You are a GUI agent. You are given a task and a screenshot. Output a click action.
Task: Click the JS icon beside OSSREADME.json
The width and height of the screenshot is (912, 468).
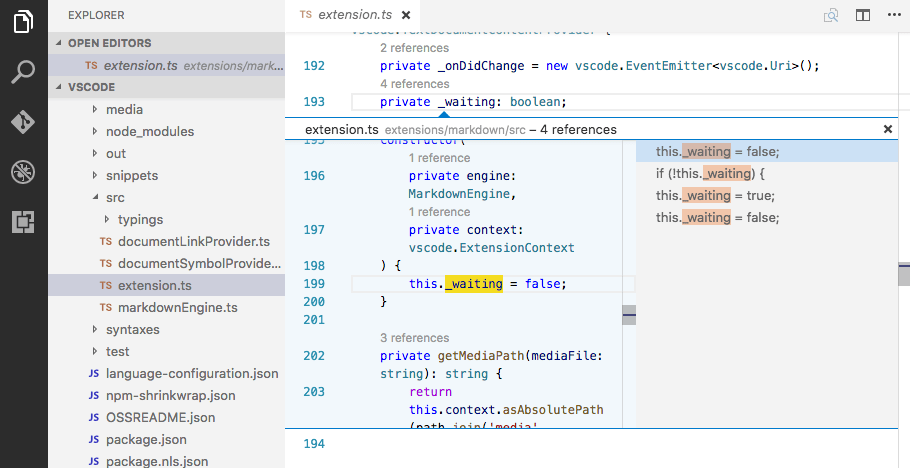tap(94, 417)
